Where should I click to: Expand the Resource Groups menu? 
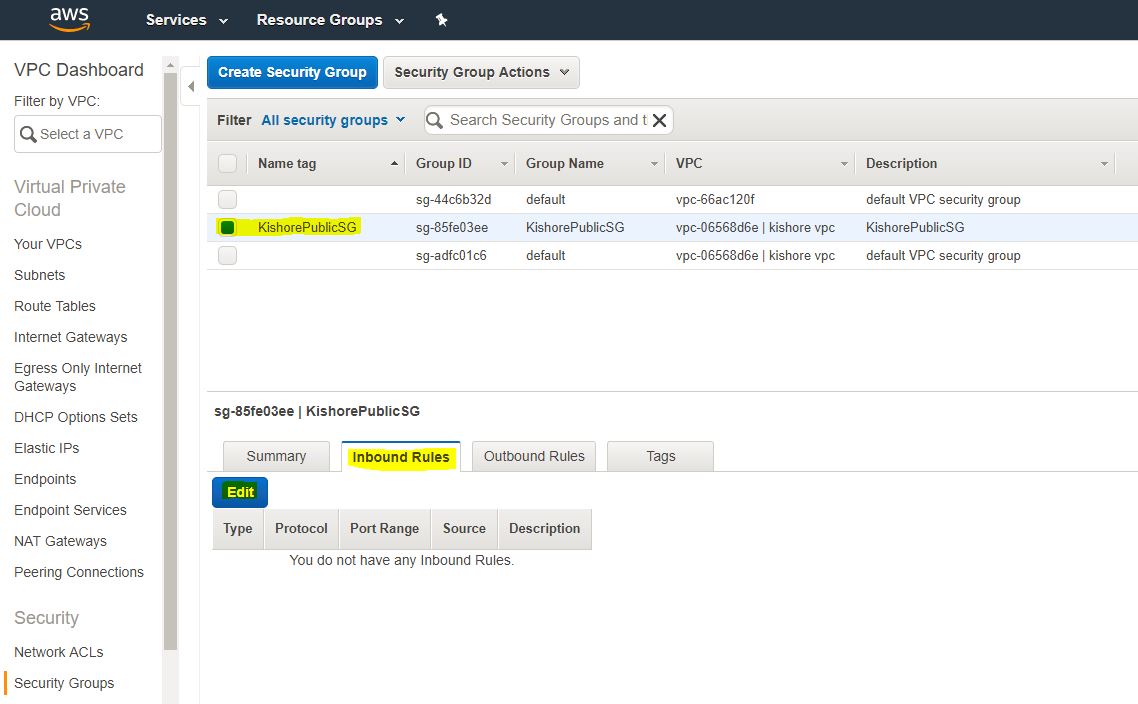(330, 20)
